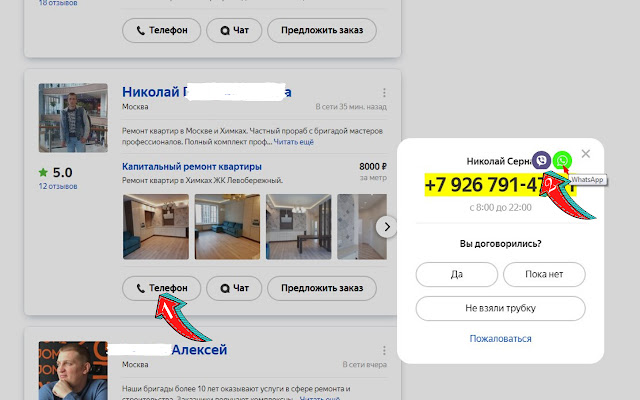Click Телефон button on Николай's card
Viewport: 640px width, 400px height.
(x=162, y=289)
